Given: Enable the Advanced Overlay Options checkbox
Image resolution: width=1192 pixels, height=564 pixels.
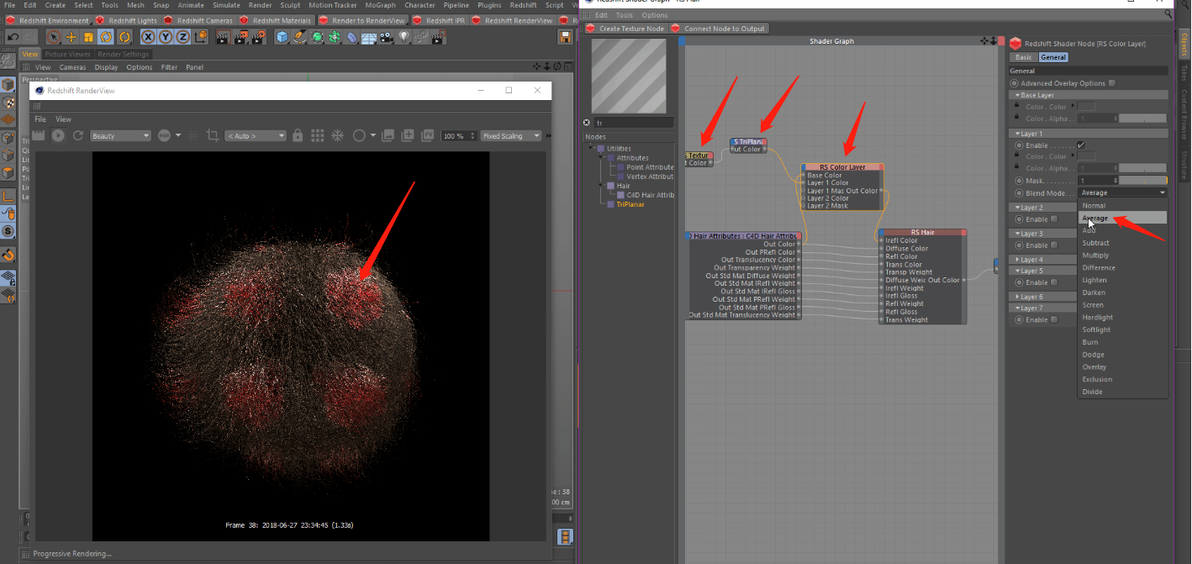Looking at the screenshot, I should click(1112, 83).
